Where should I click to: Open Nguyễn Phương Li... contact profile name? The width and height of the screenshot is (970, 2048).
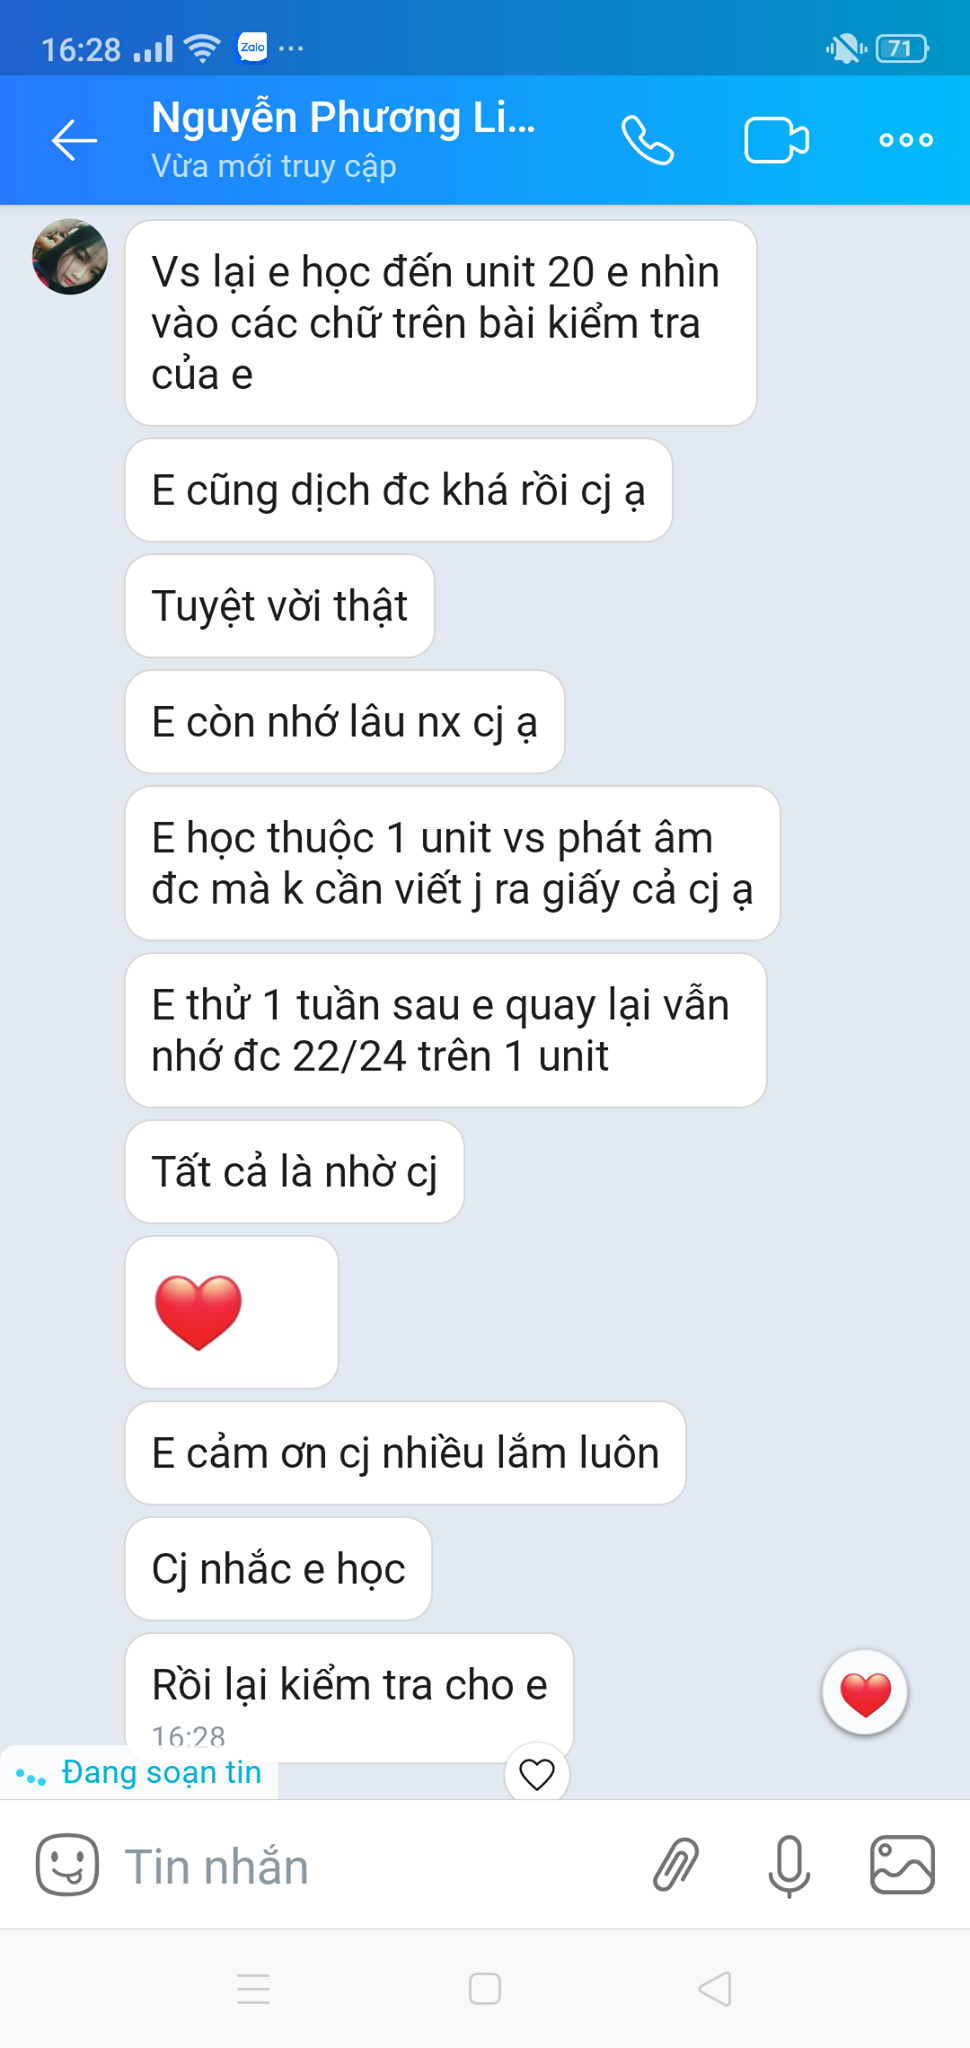click(343, 118)
